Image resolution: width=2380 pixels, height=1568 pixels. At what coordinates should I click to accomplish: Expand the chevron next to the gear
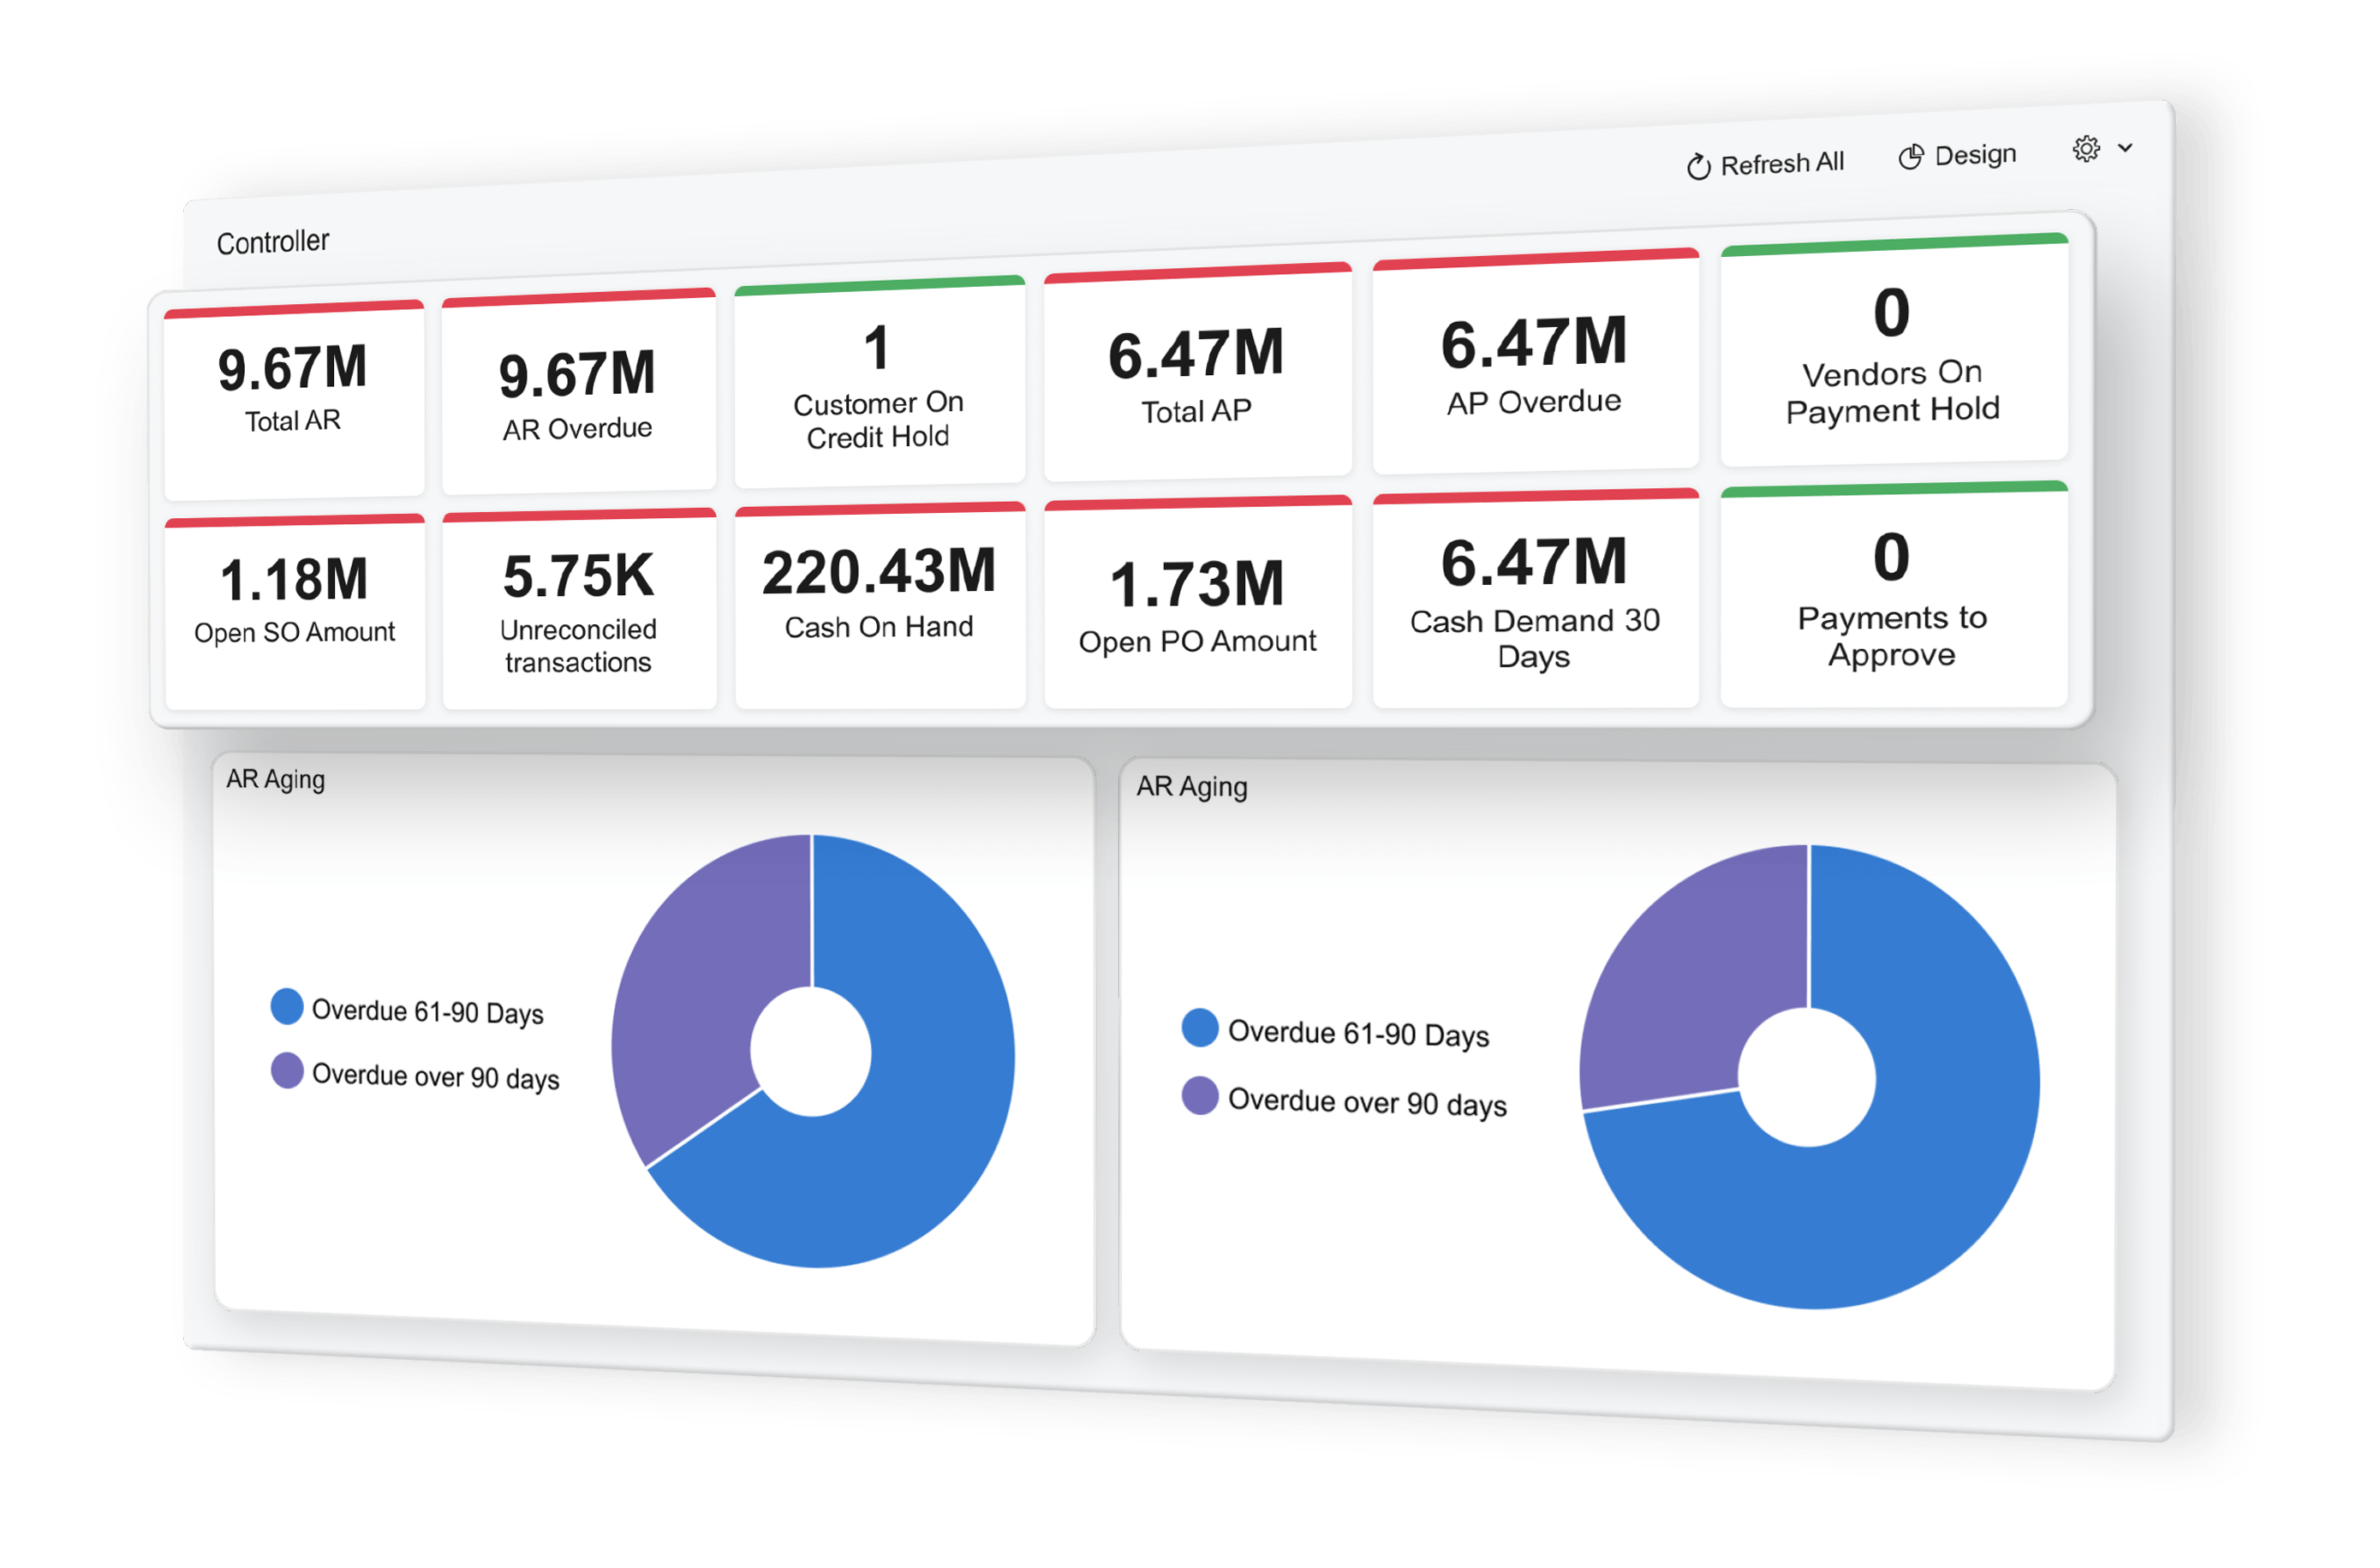pos(2125,148)
